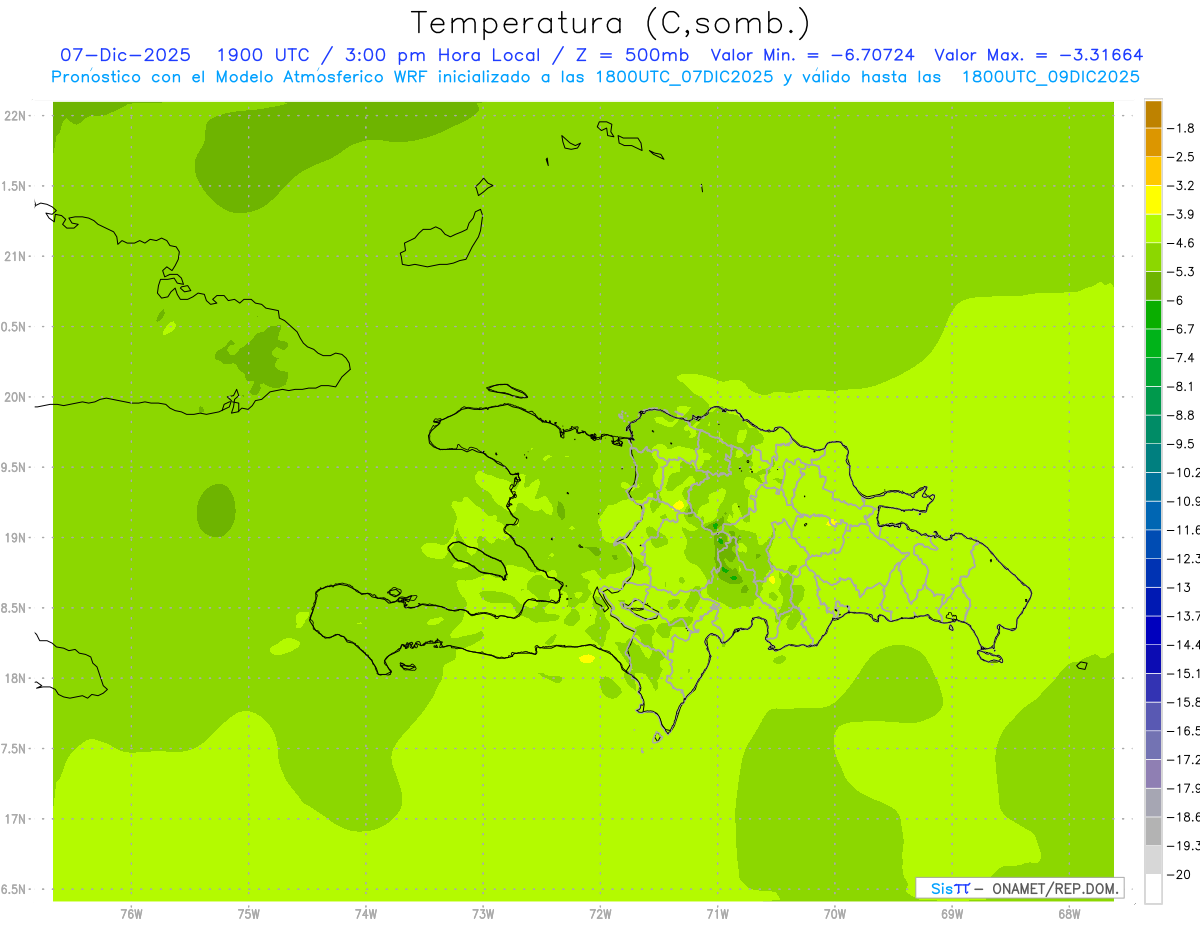Click the "17N" latitude label
This screenshot has height=927, width=1200.
[x=14, y=819]
